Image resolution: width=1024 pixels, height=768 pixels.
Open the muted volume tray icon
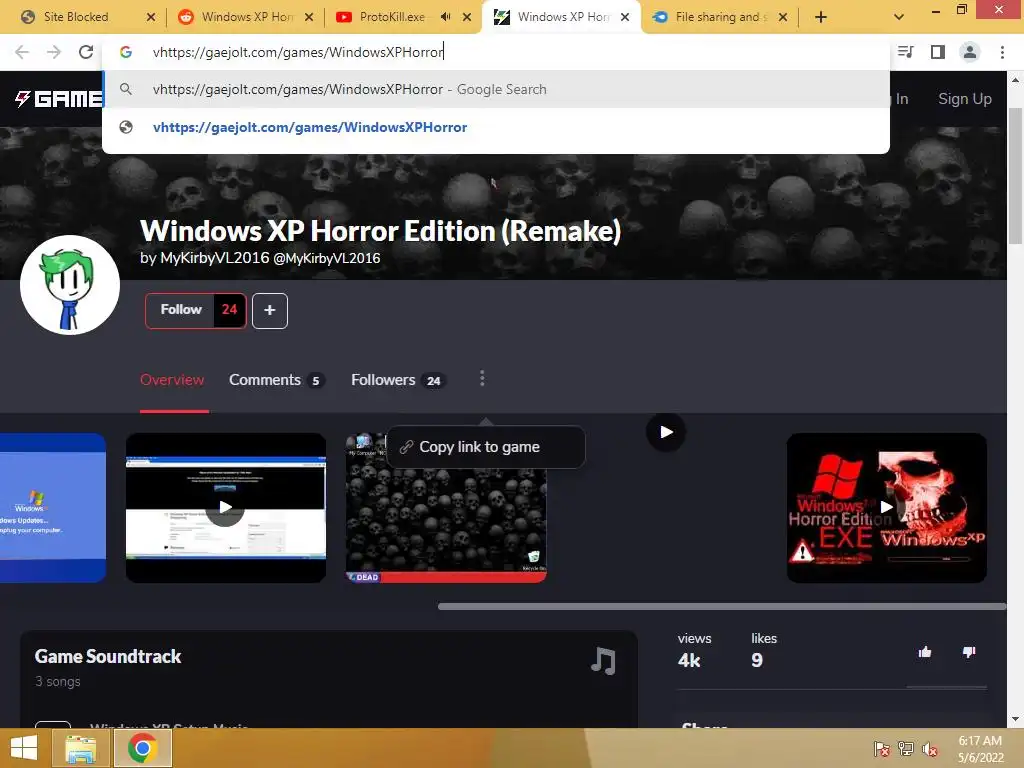(930, 749)
